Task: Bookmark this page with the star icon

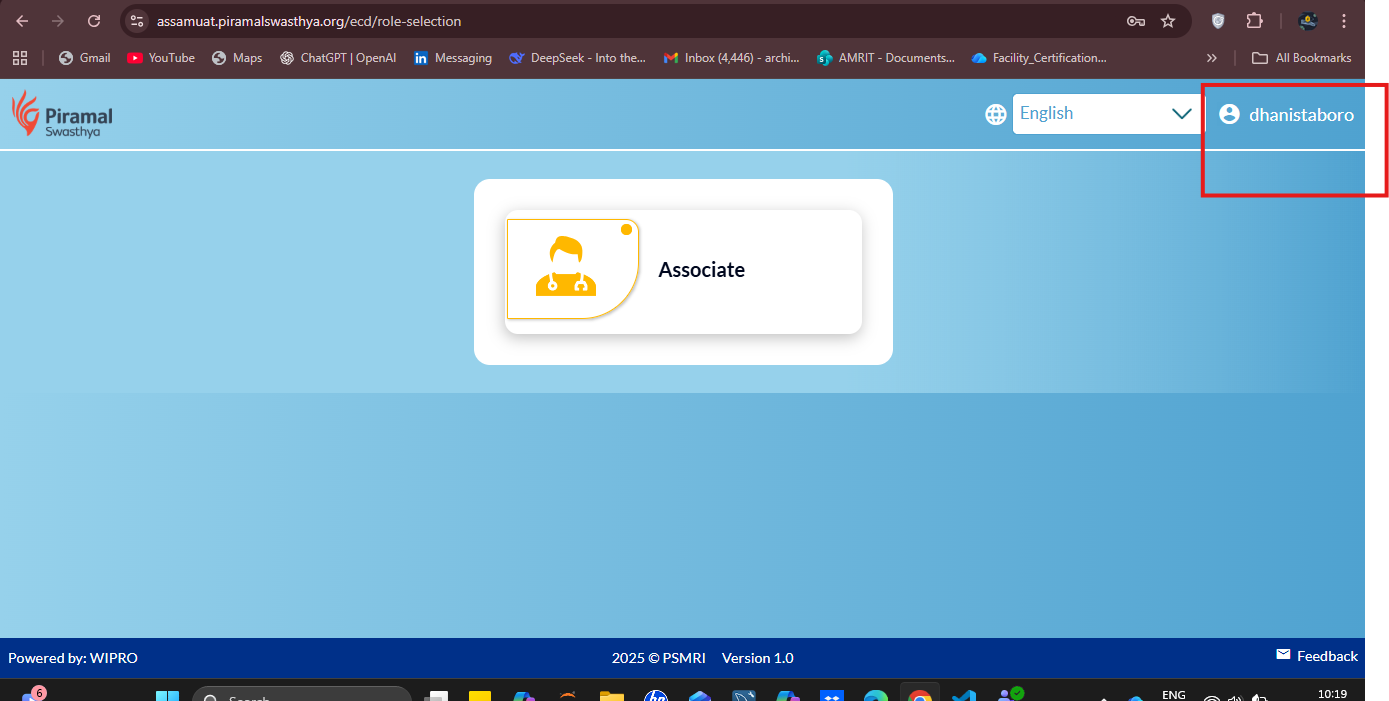Action: pyautogui.click(x=1167, y=21)
